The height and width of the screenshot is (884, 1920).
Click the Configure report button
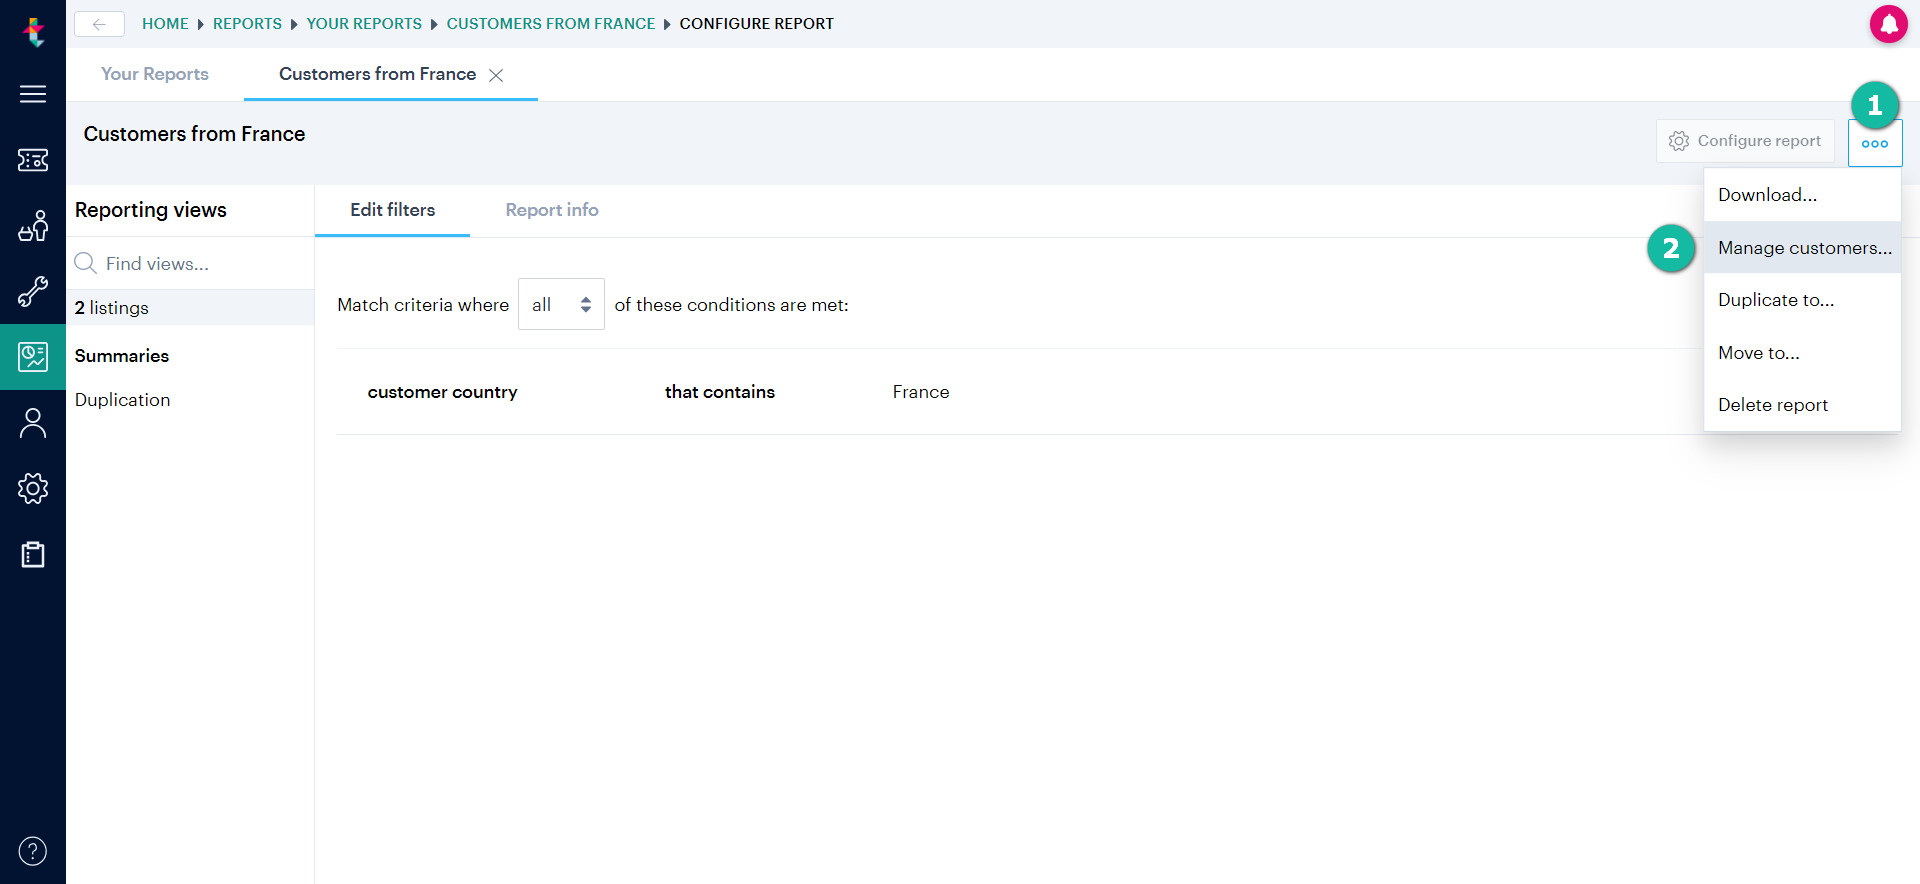pos(1745,141)
